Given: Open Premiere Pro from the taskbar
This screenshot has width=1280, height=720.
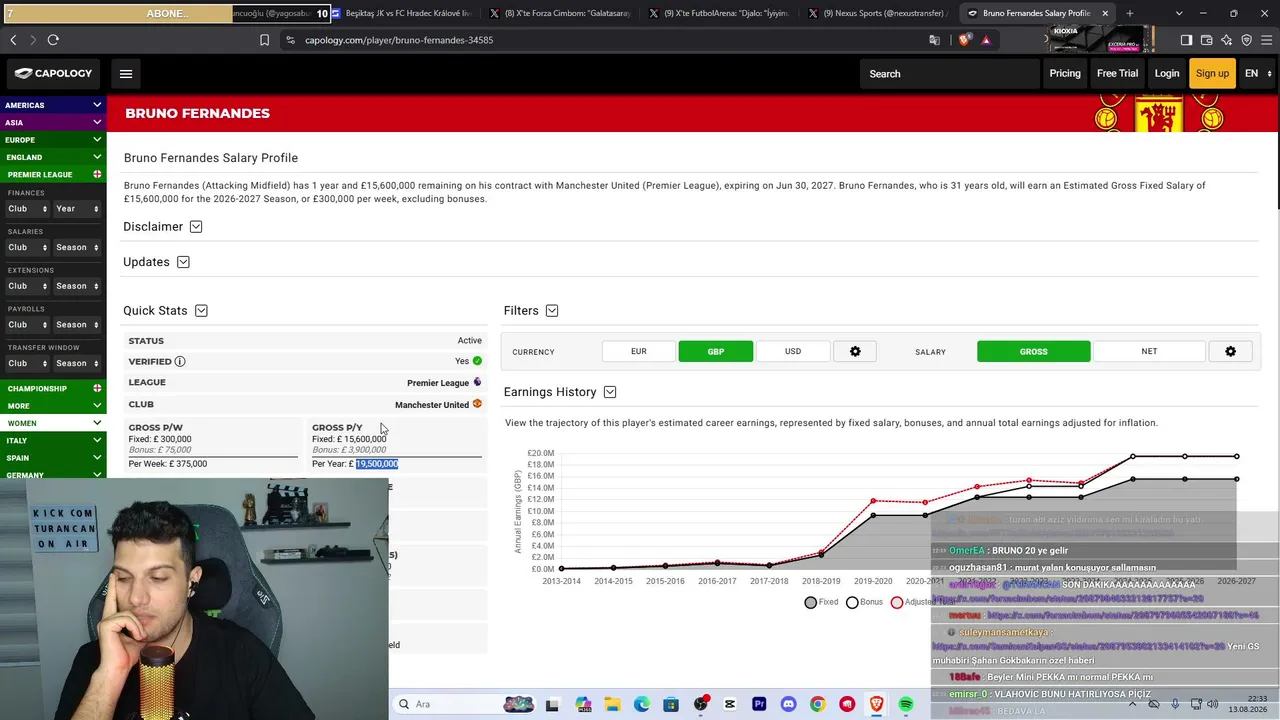Looking at the screenshot, I should point(759,704).
